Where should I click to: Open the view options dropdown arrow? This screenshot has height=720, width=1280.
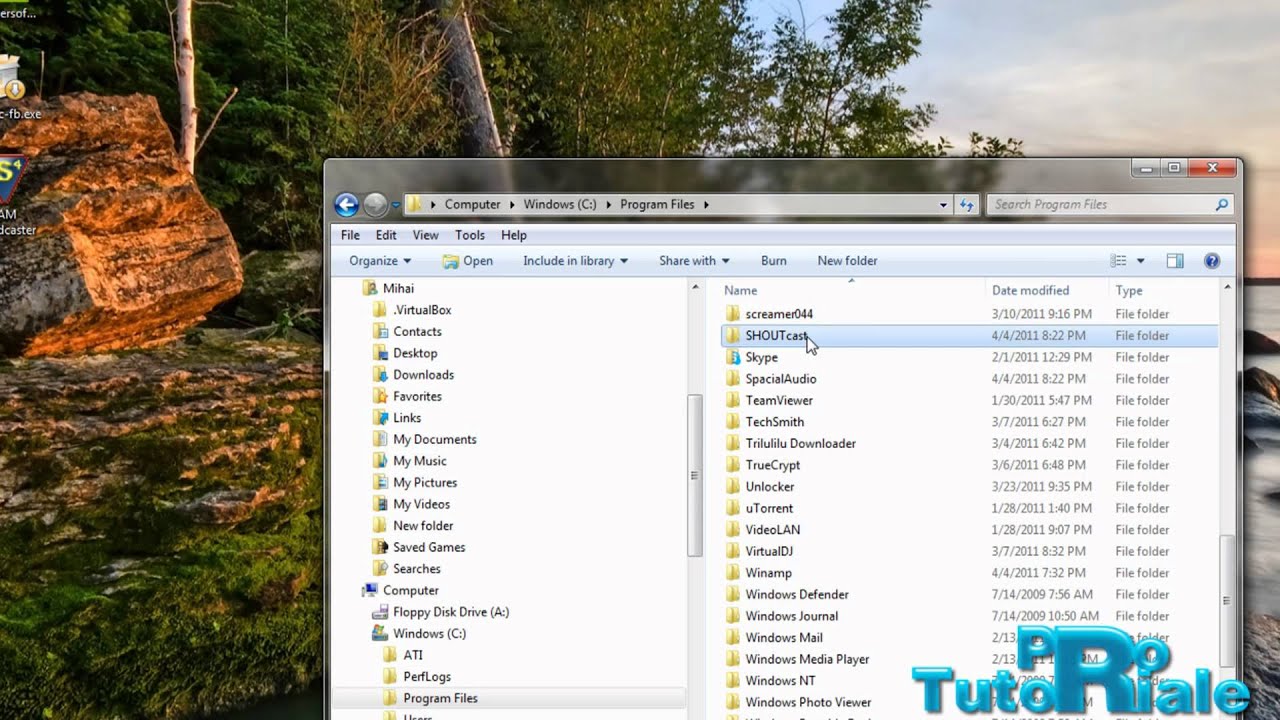(1140, 261)
